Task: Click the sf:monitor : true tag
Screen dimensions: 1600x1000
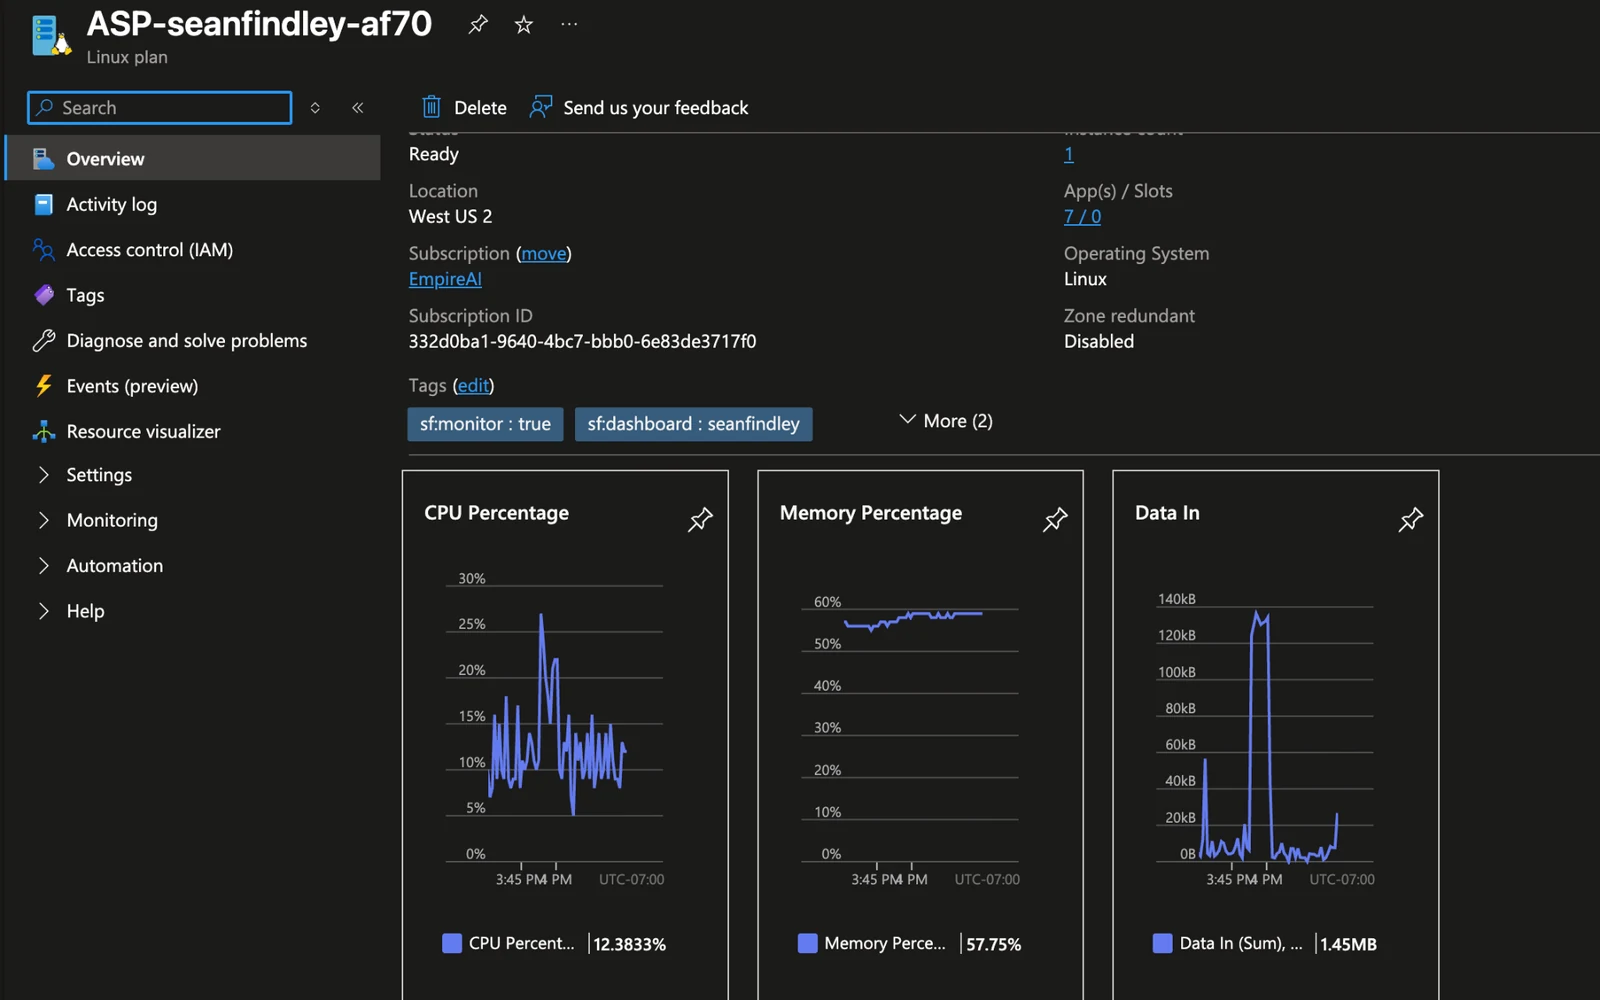Action: tap(485, 424)
